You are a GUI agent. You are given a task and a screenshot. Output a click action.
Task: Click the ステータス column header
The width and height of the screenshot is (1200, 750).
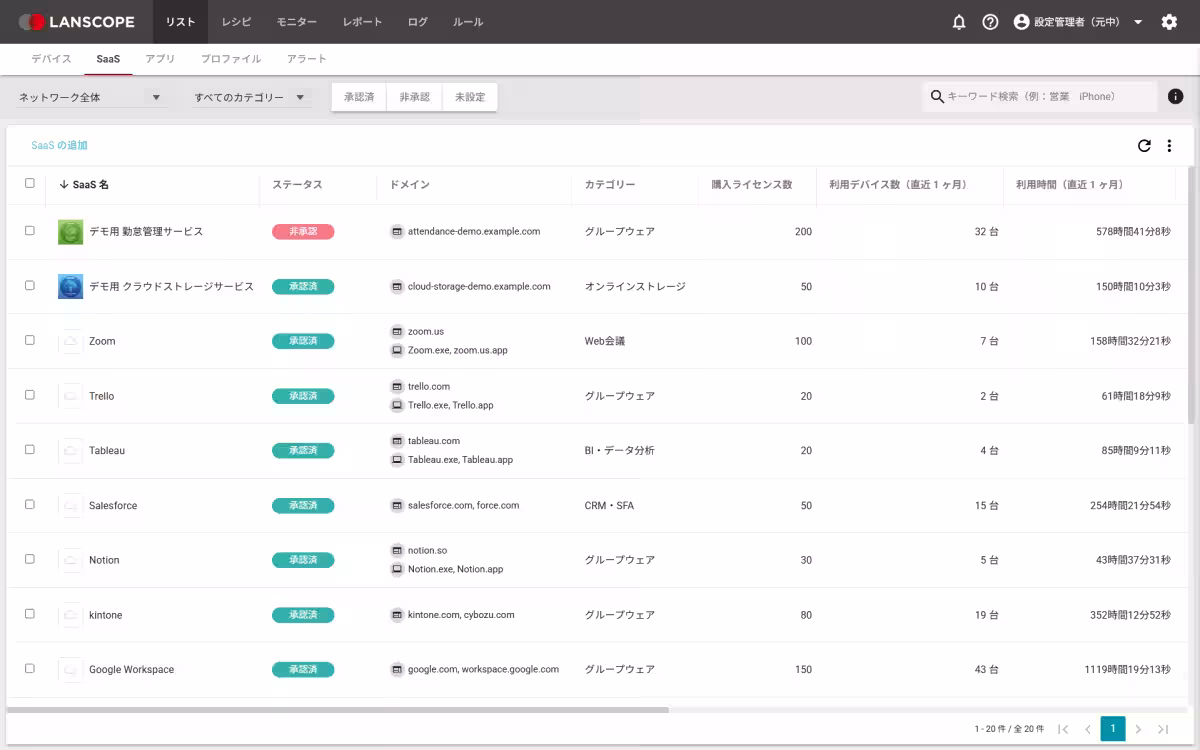[x=297, y=185]
